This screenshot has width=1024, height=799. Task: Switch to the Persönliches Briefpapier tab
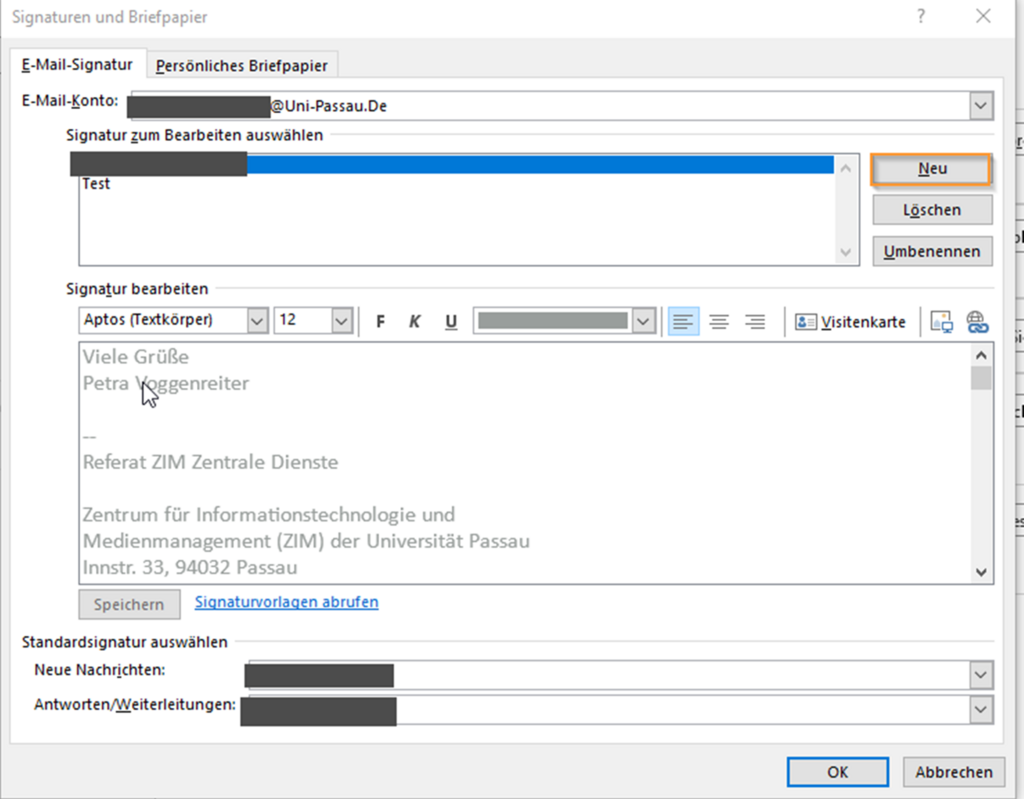coord(242,65)
